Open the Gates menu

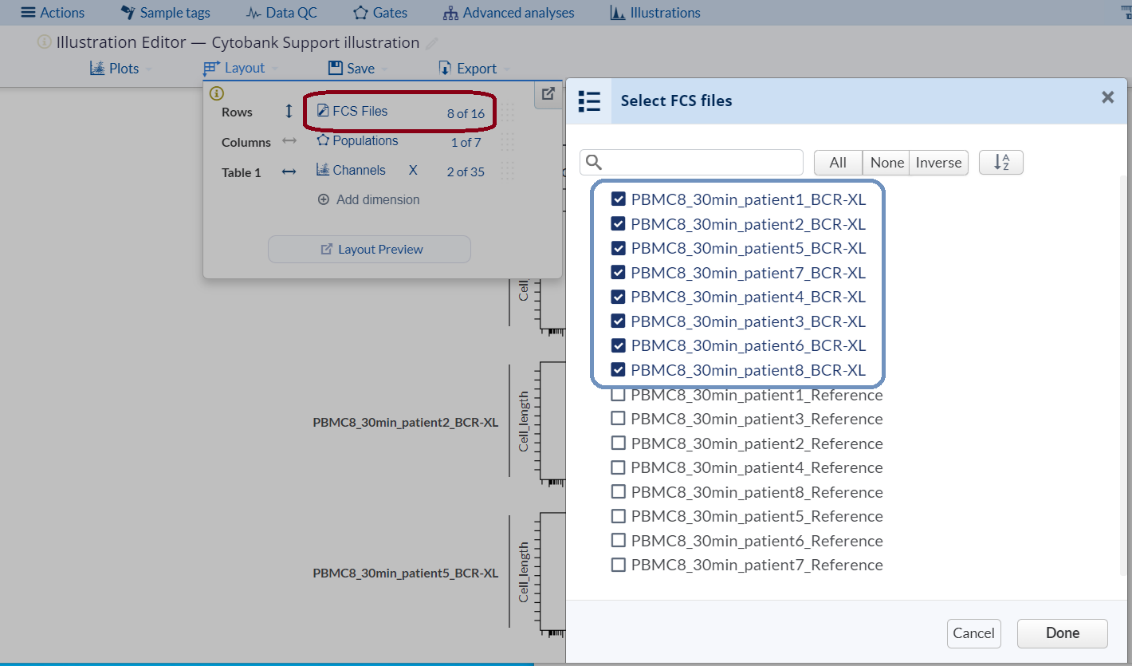[381, 13]
